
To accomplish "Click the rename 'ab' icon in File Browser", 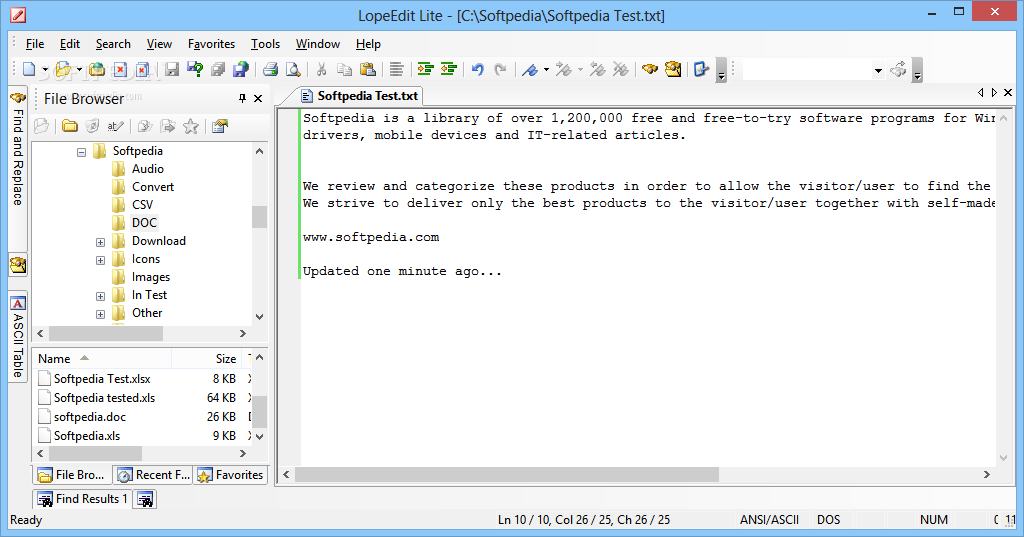I will (x=116, y=126).
